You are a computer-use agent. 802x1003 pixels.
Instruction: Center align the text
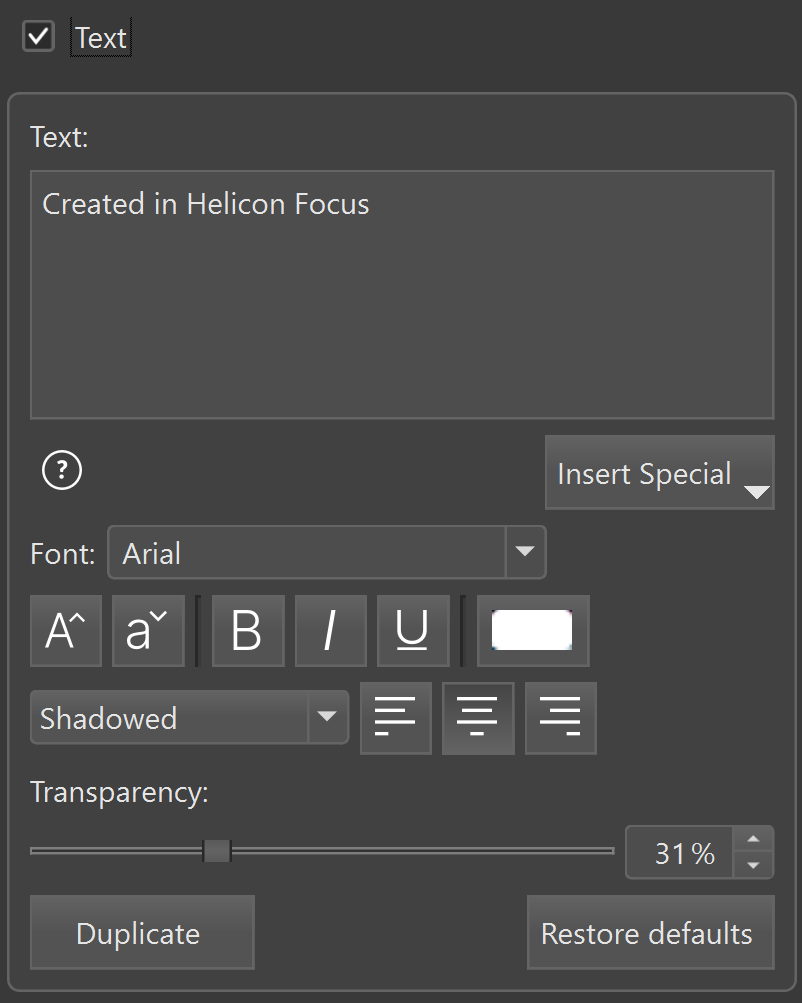[x=478, y=718]
